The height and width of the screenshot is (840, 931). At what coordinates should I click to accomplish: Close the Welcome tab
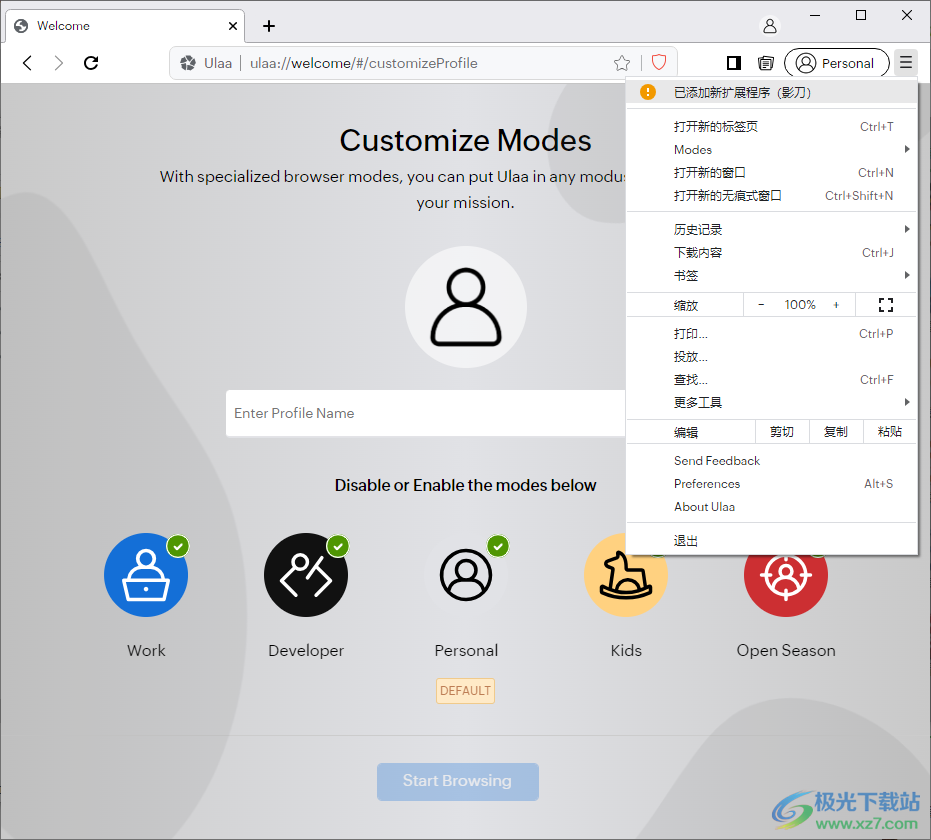coord(233,26)
